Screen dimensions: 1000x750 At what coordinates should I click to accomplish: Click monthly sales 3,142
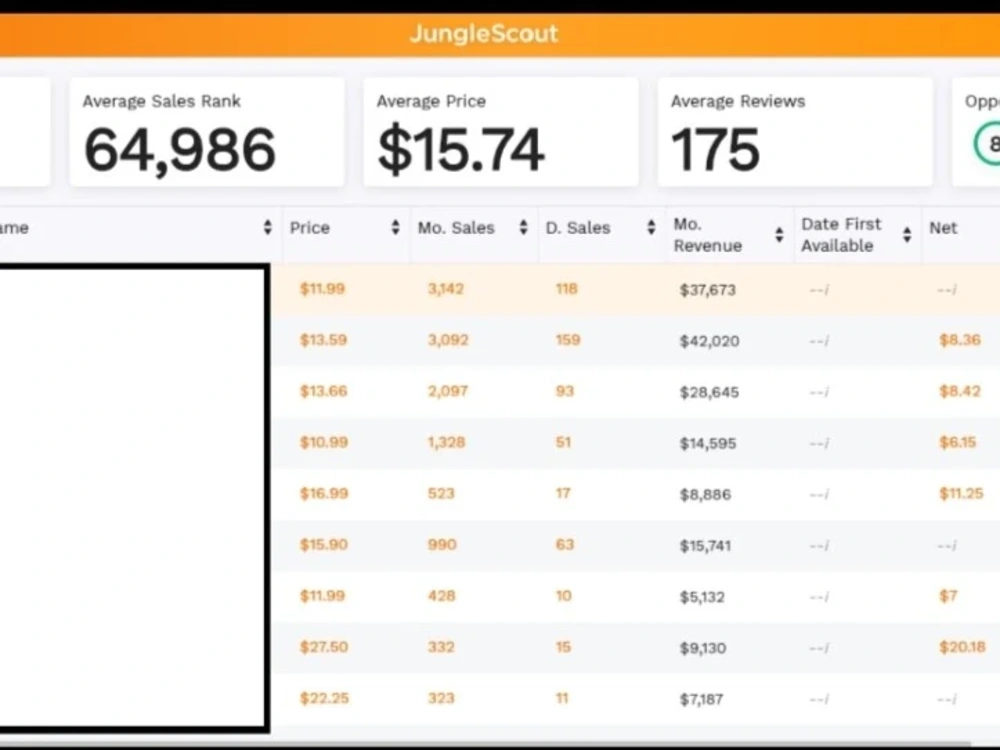point(446,289)
